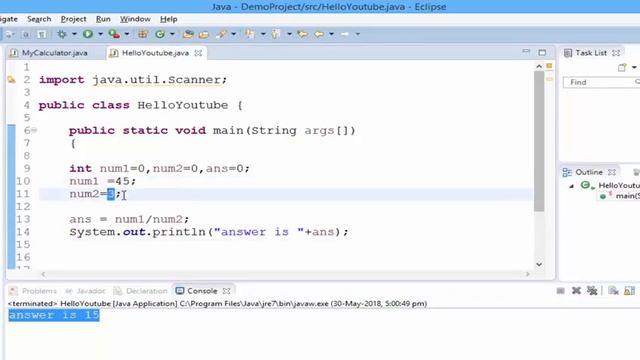Image resolution: width=640 pixels, height=360 pixels.
Task: Click the Back navigation arrow icon
Action: click(319, 34)
